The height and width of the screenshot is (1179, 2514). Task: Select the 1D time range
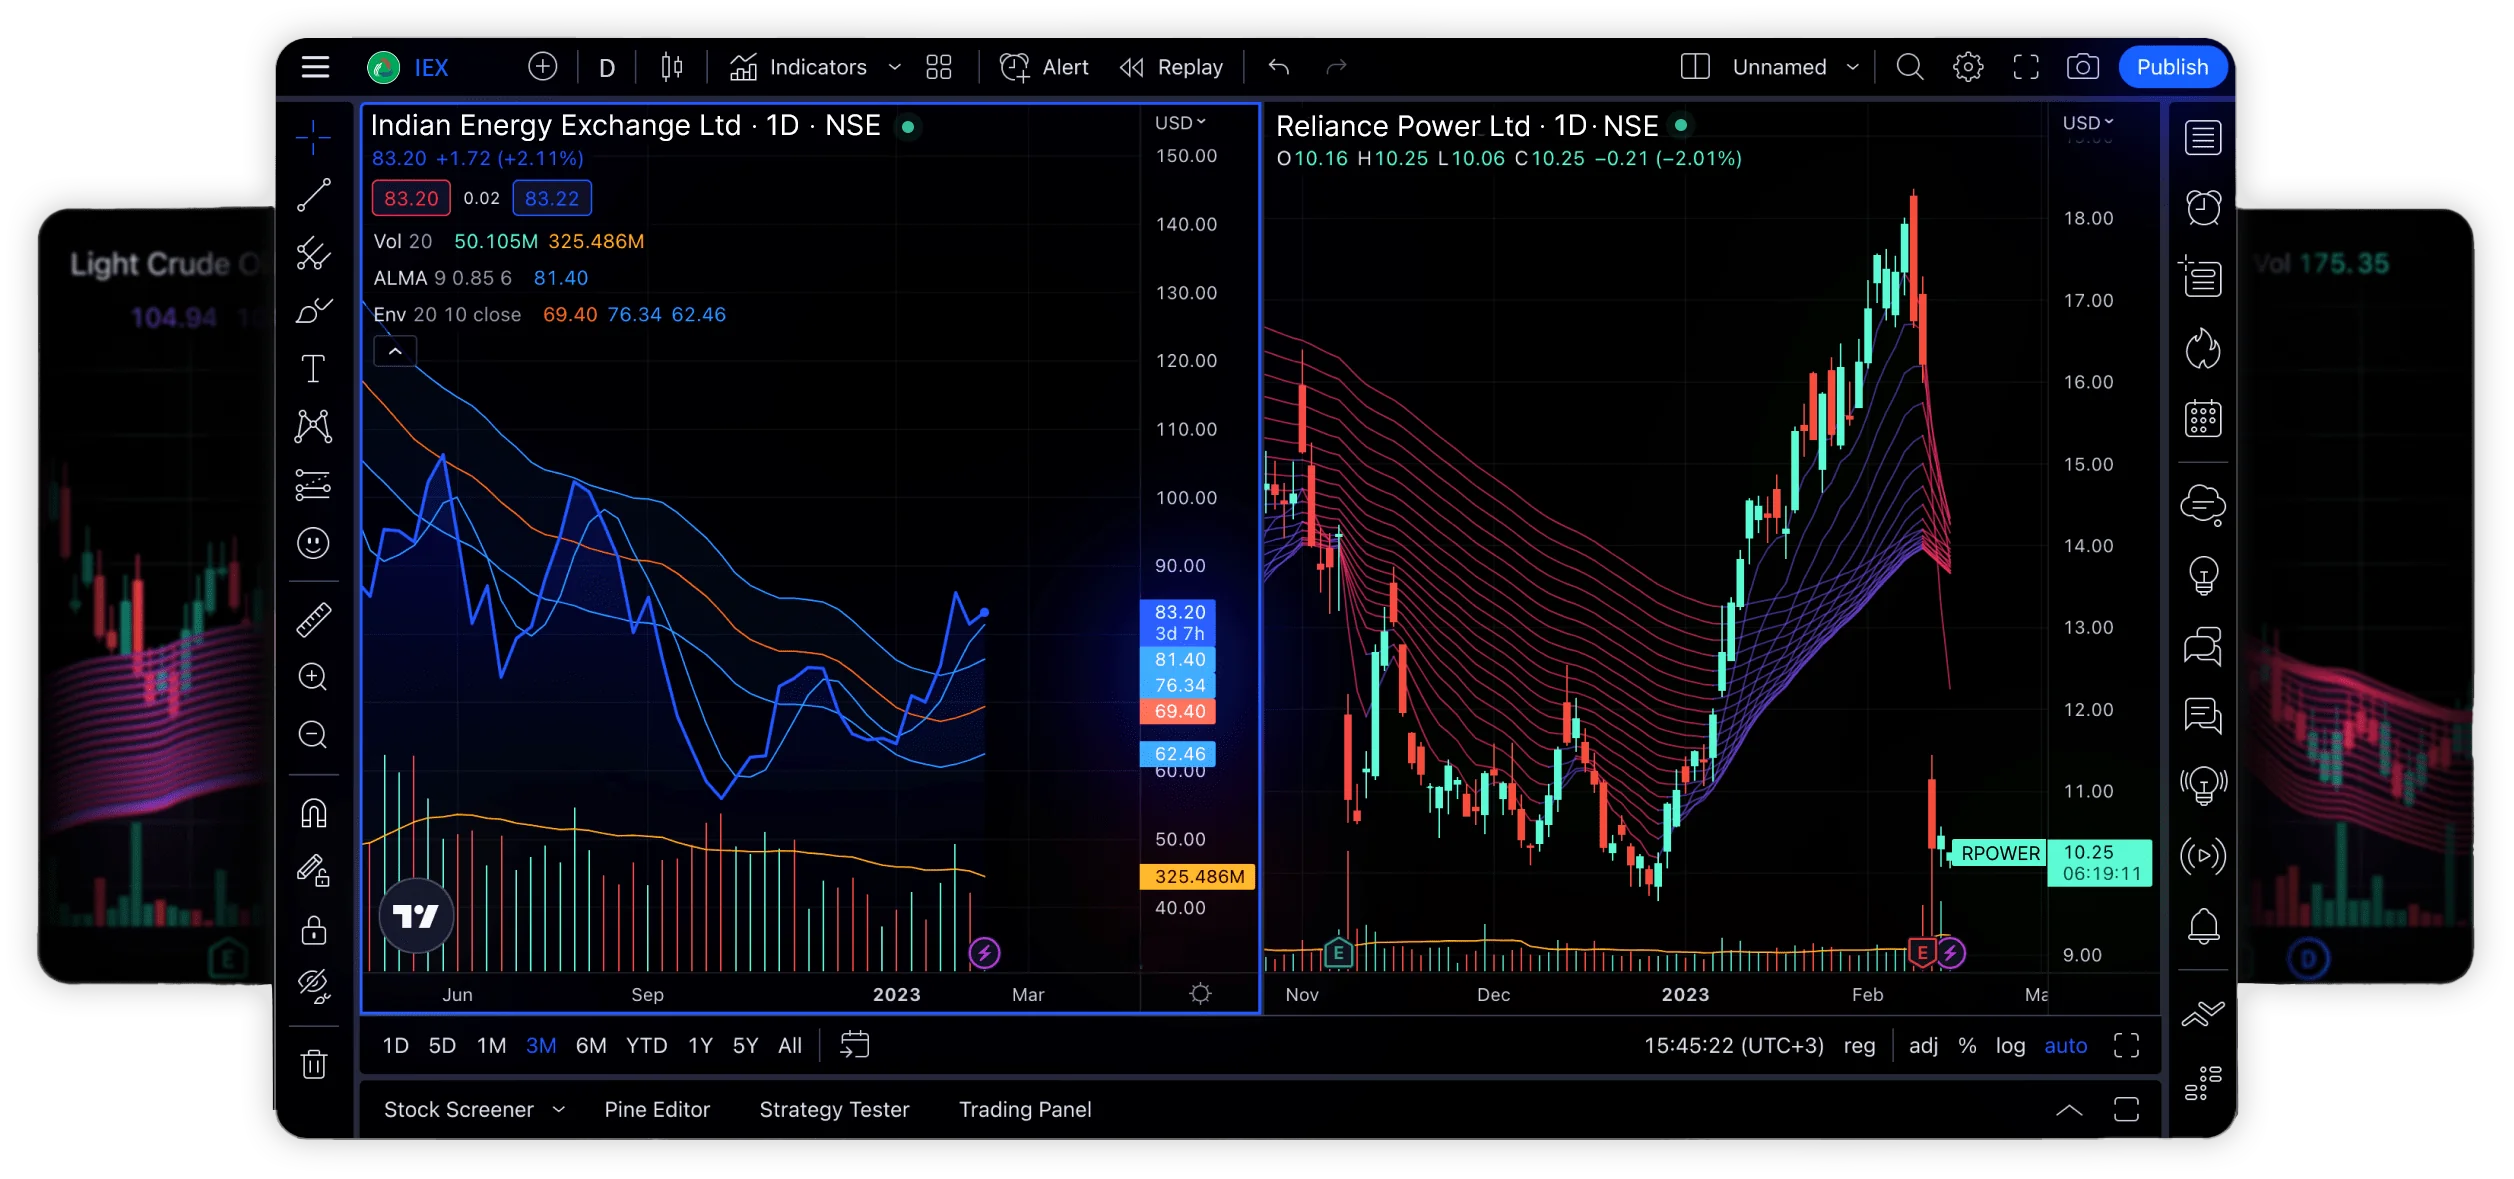396,1045
